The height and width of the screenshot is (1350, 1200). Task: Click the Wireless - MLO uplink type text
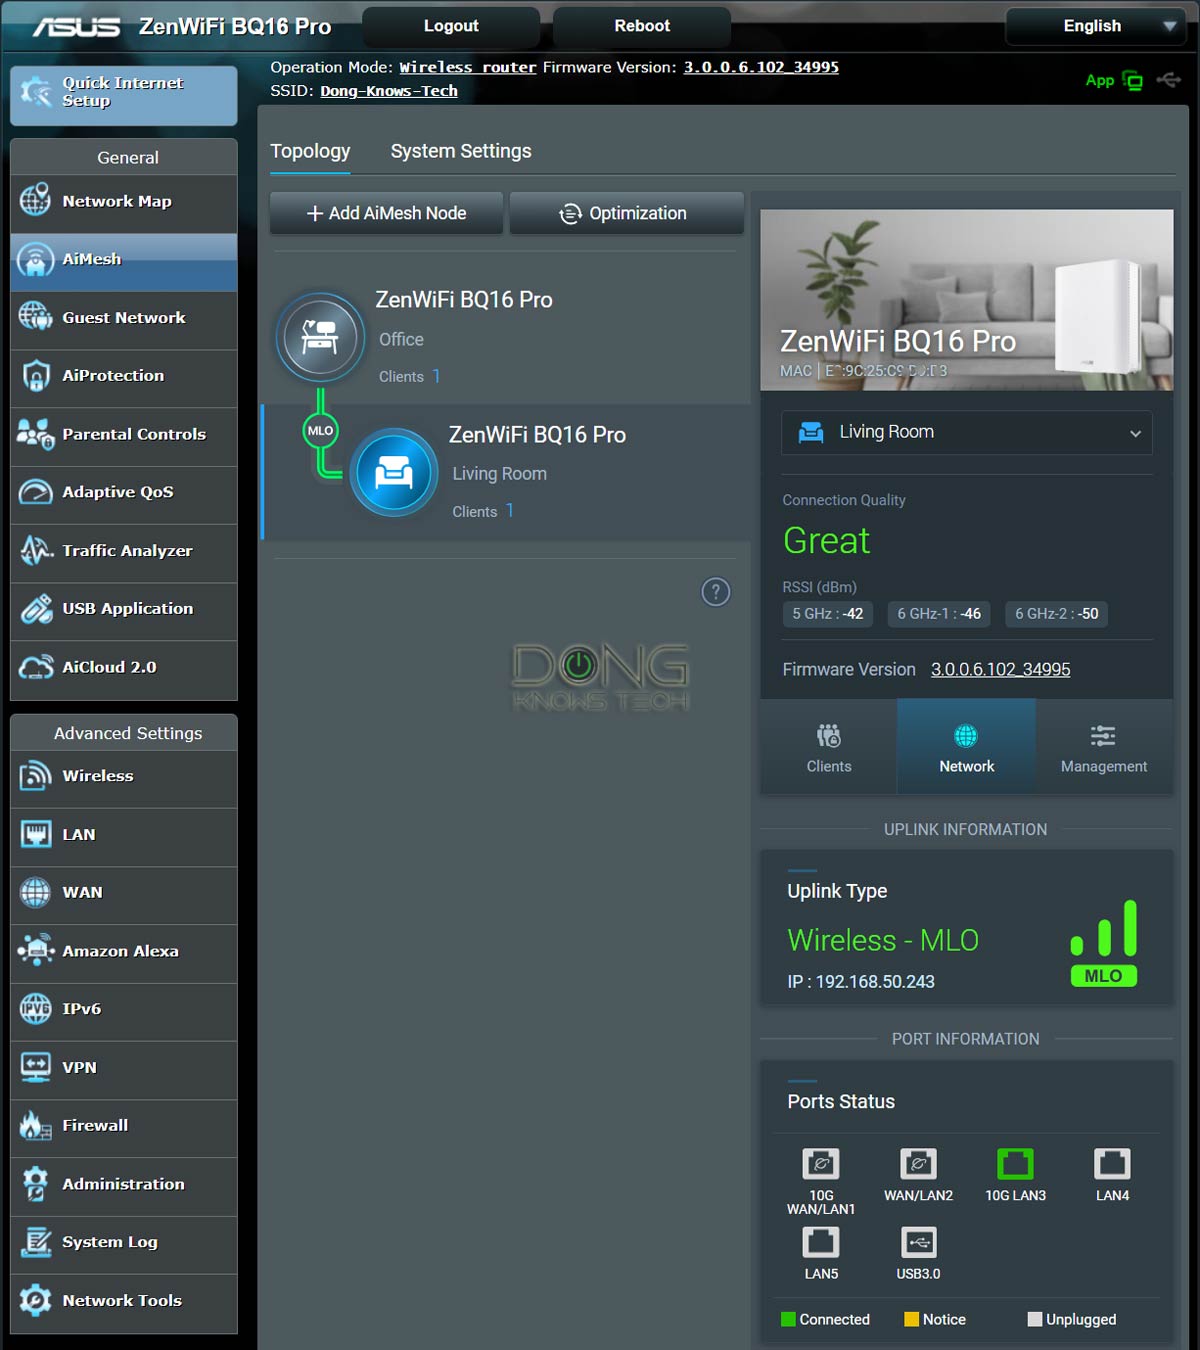[883, 940]
